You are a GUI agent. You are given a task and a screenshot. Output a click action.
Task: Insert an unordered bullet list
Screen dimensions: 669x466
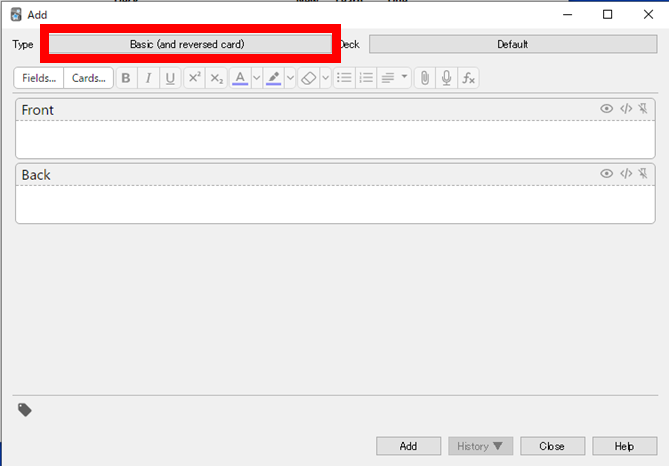pyautogui.click(x=344, y=78)
